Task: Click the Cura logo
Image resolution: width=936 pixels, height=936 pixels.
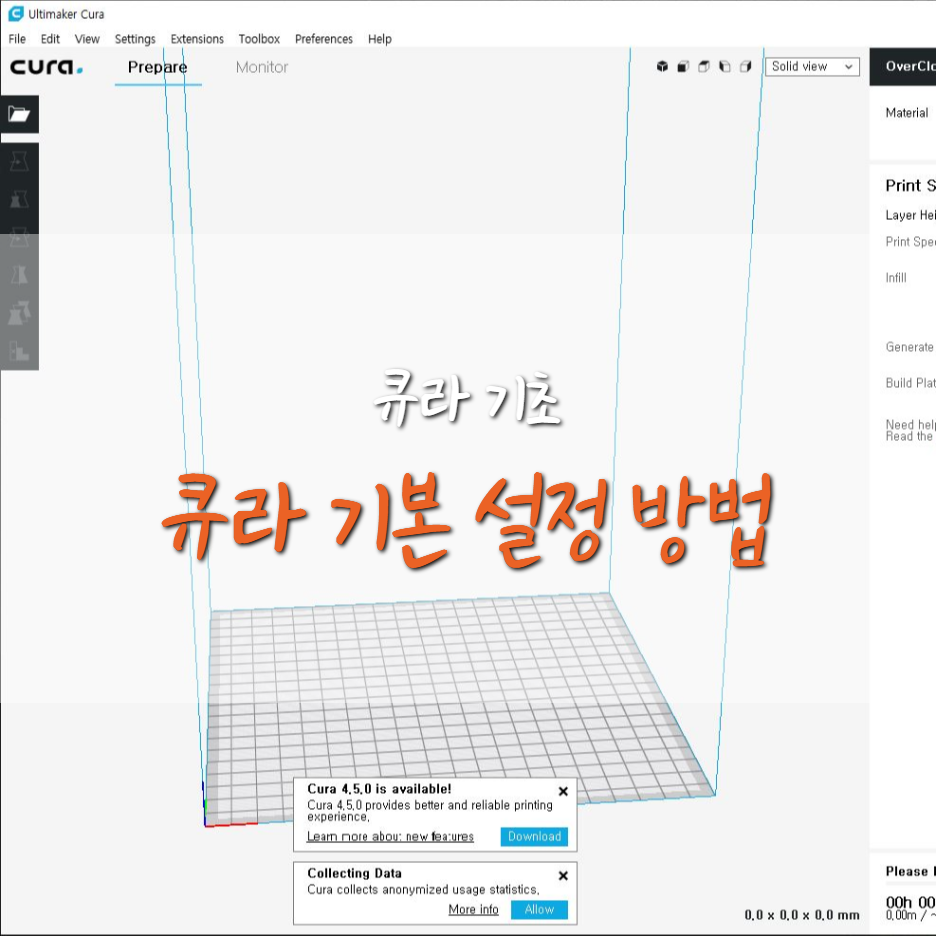Action: click(x=46, y=67)
